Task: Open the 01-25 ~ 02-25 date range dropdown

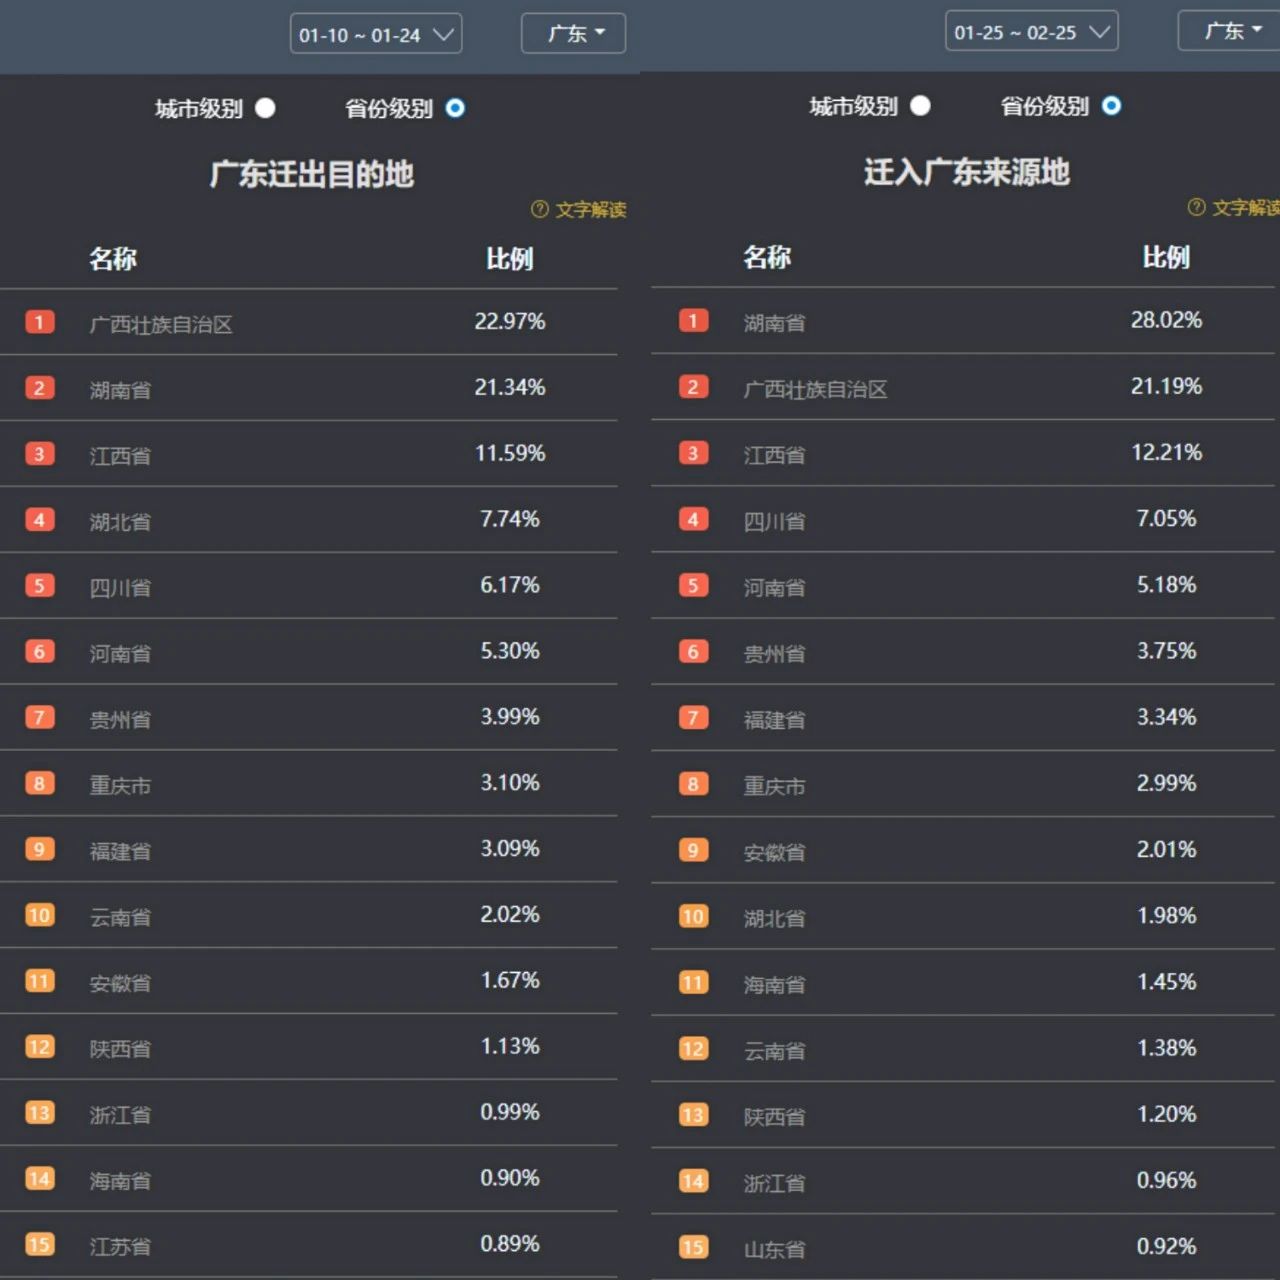Action: click(x=1031, y=32)
